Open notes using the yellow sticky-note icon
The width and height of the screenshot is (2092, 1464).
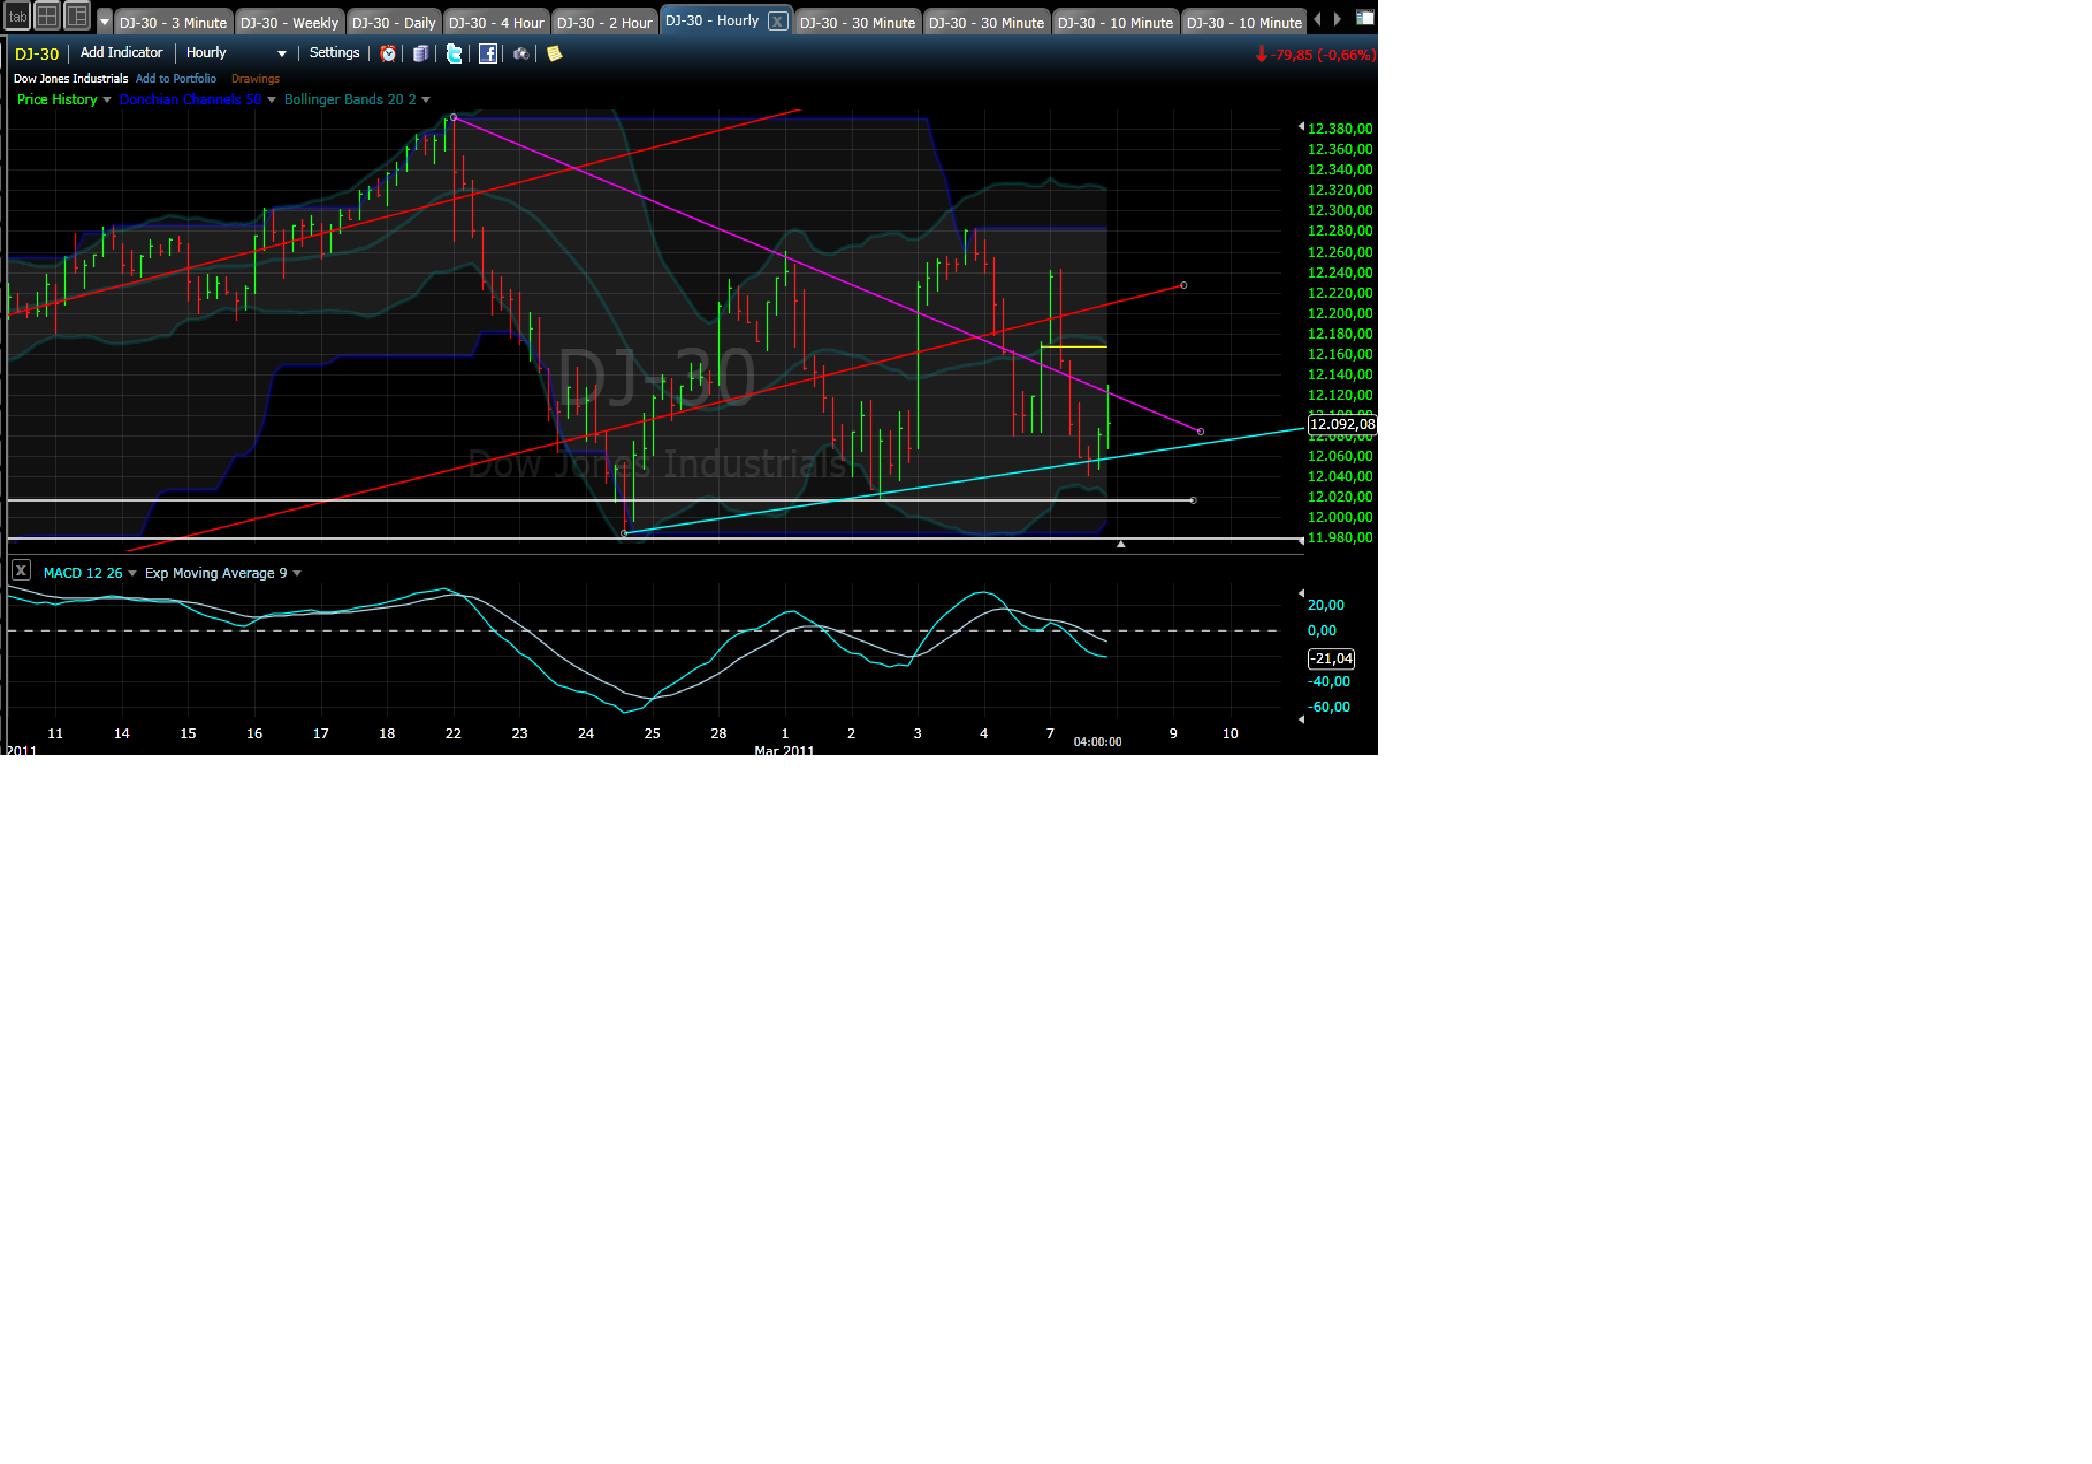point(553,53)
